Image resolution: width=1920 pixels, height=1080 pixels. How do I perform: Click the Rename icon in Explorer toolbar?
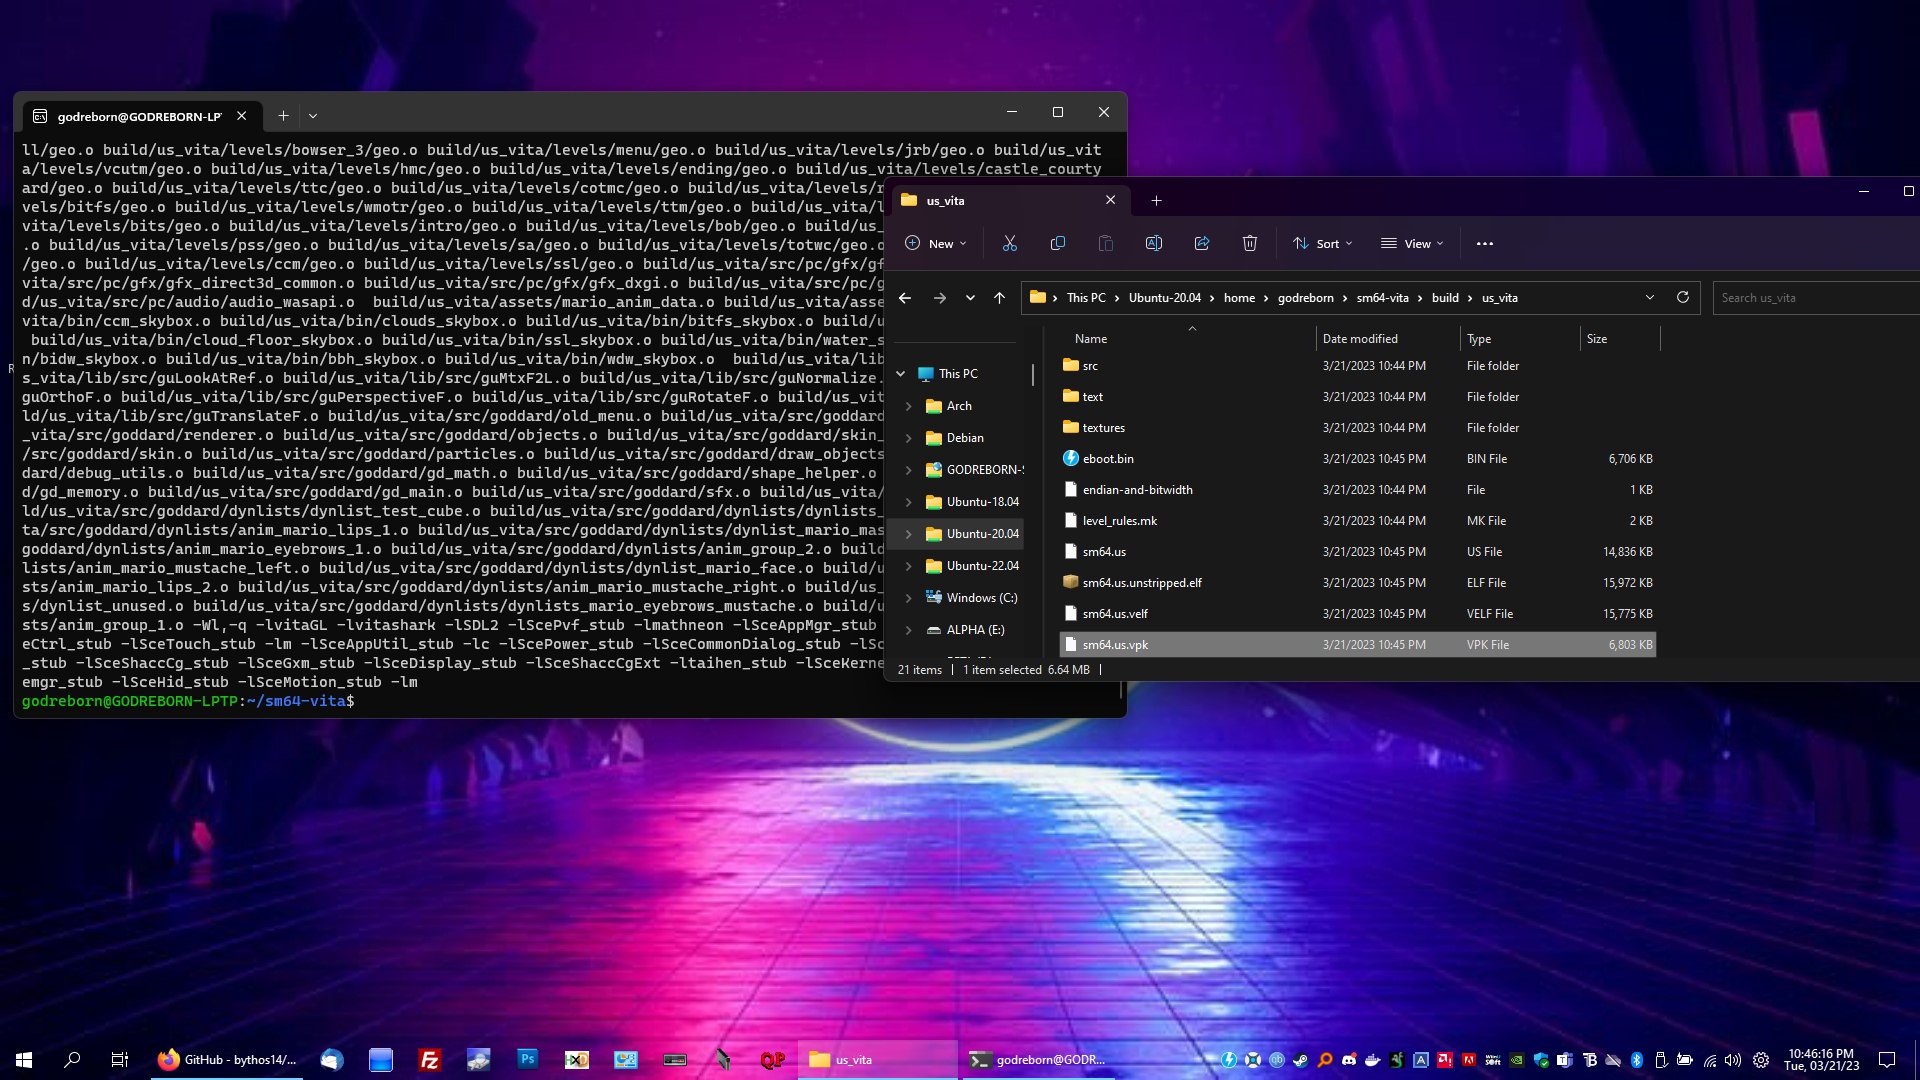tap(1154, 243)
